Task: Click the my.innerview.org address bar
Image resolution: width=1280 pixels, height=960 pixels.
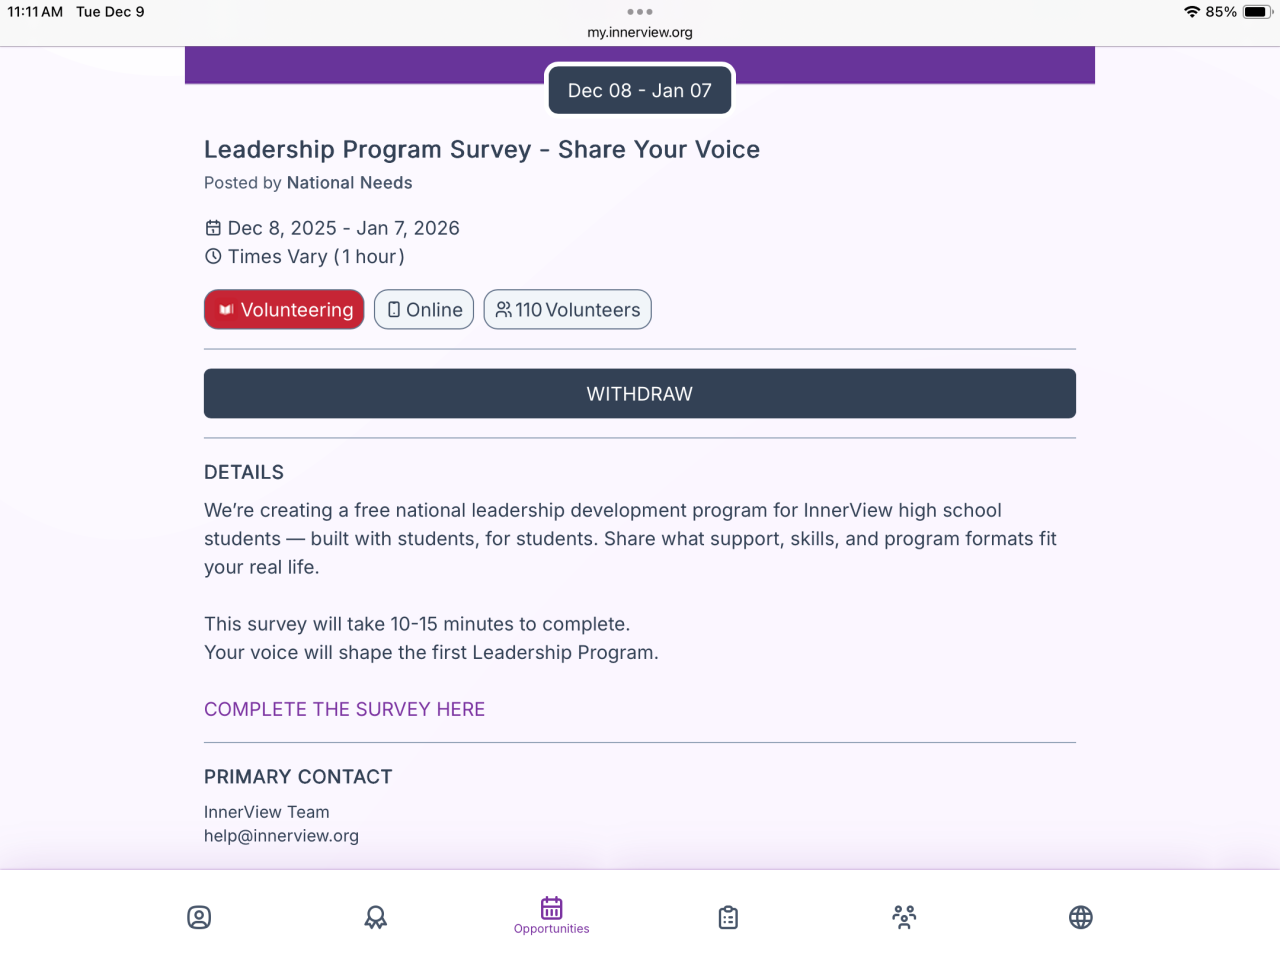Action: pos(640,32)
